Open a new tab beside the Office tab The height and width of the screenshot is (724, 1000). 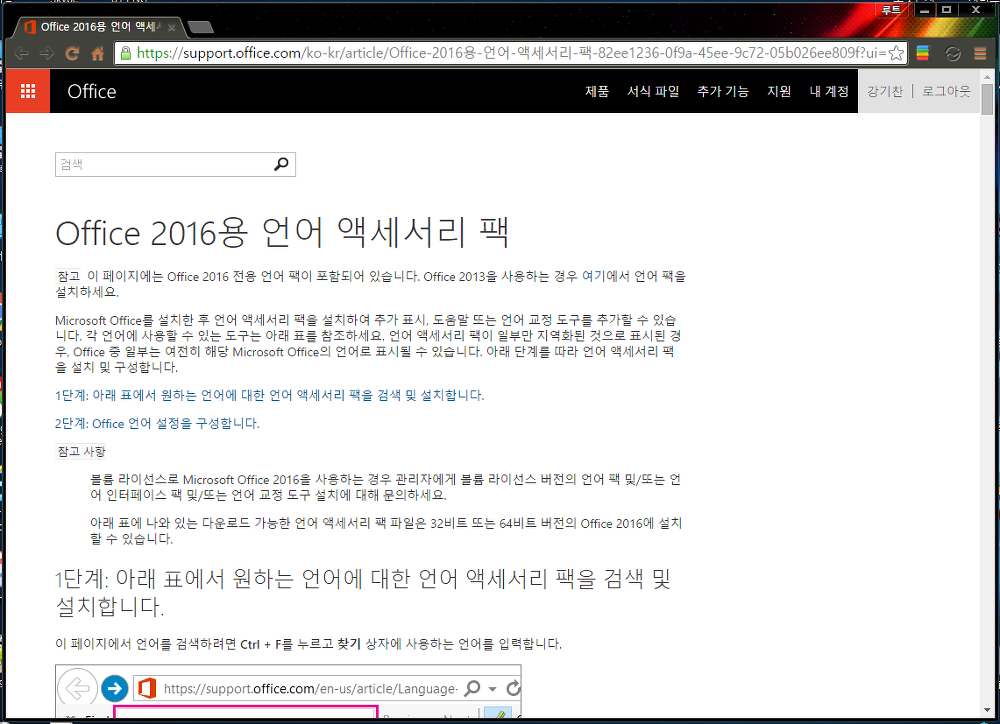[x=201, y=27]
